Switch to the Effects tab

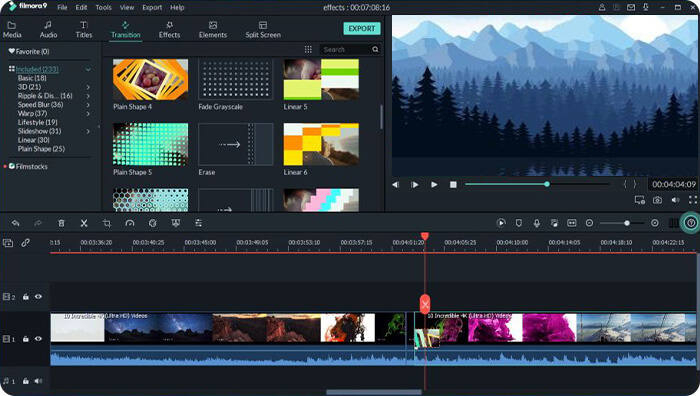tap(169, 29)
